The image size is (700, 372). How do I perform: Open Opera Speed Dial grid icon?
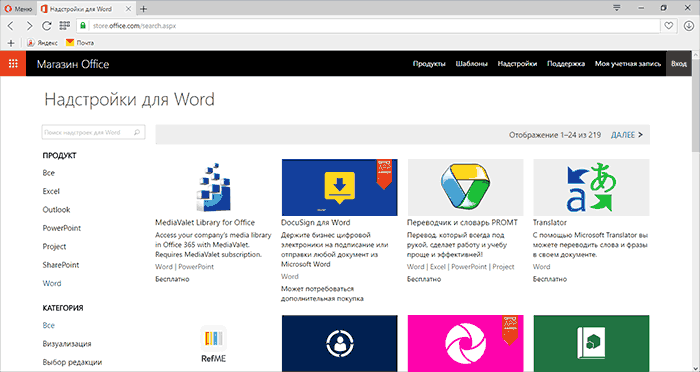tap(64, 26)
